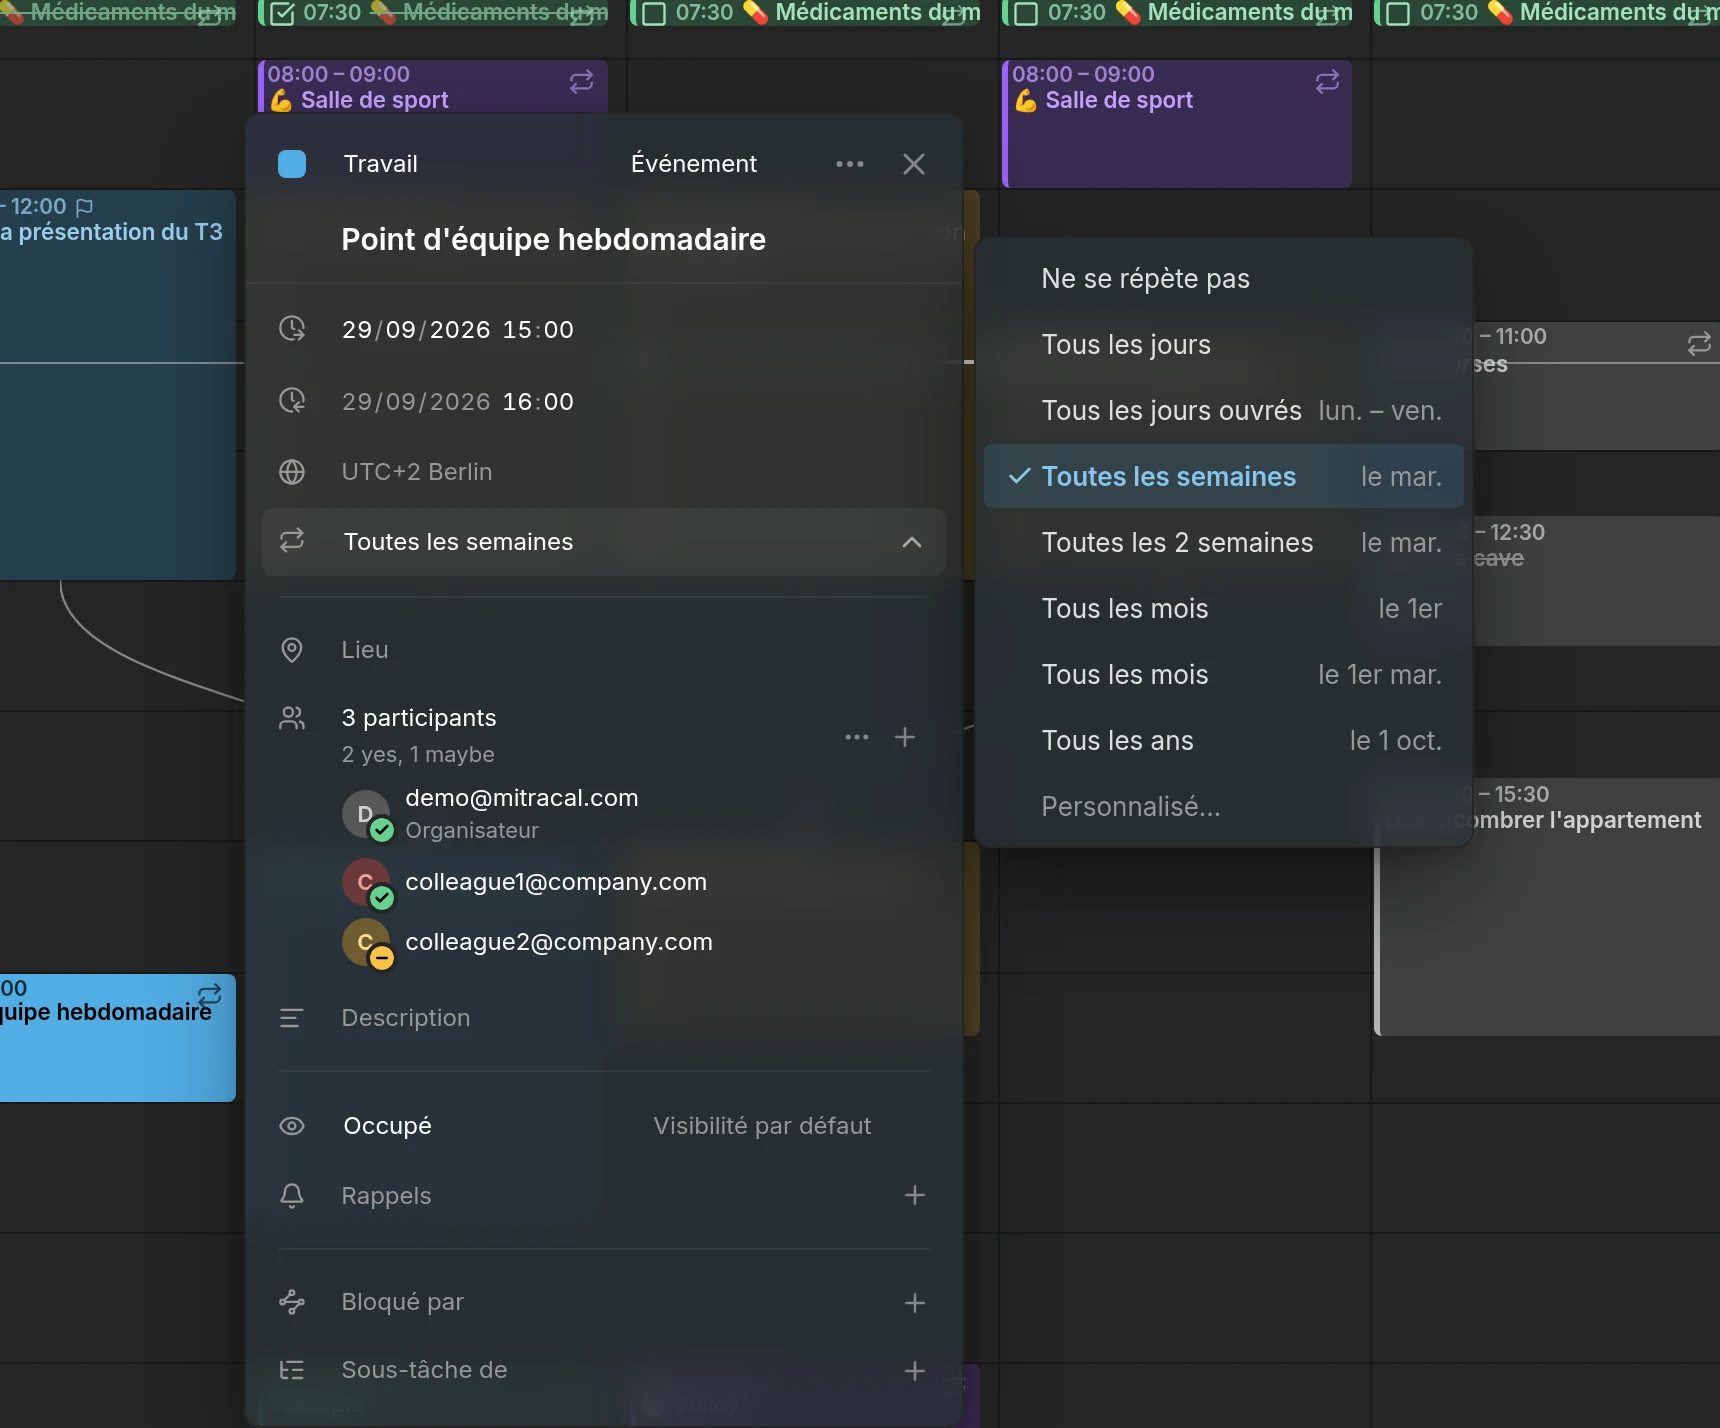Add a participant with the plus icon
1720x1428 pixels.
pos(905,737)
